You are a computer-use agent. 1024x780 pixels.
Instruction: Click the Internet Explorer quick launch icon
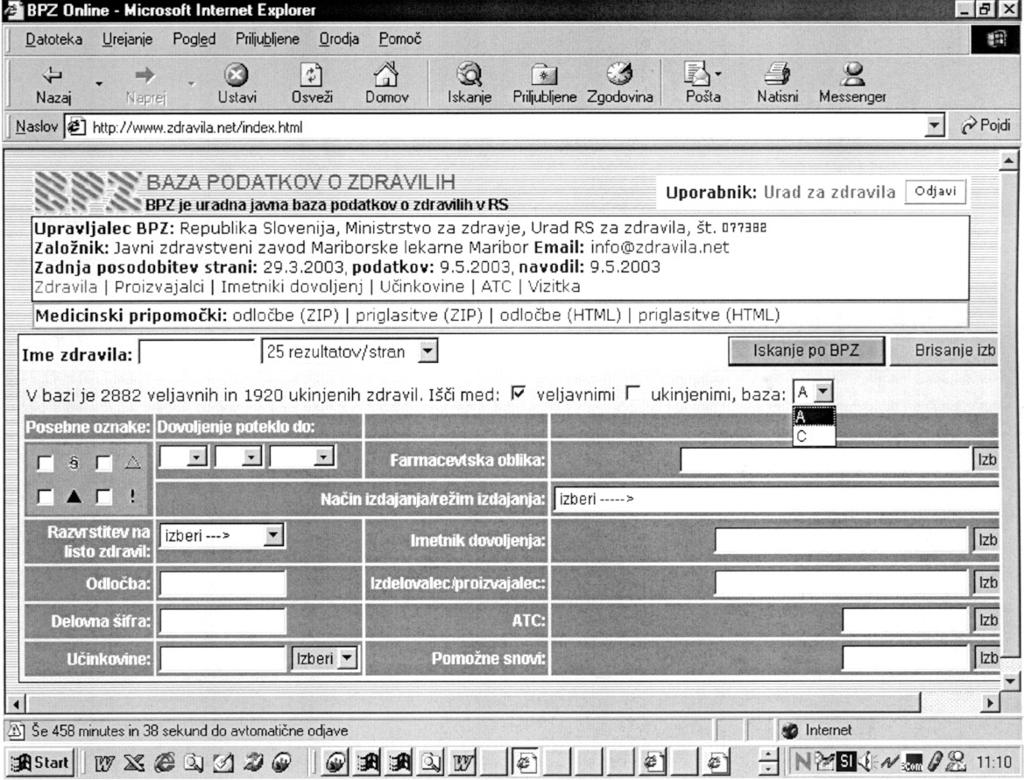[164, 762]
